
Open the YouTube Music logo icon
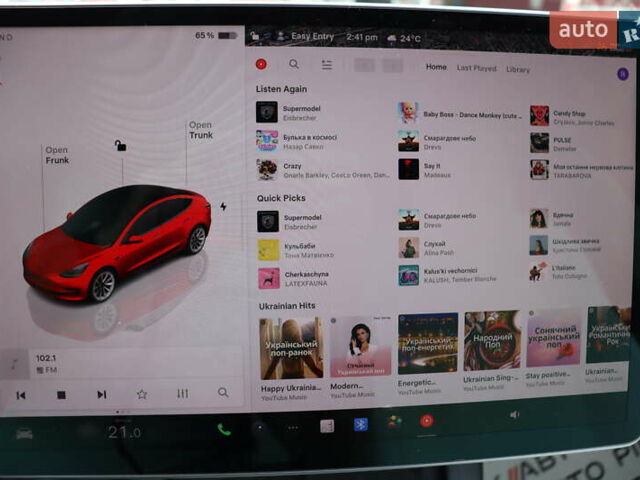(261, 64)
